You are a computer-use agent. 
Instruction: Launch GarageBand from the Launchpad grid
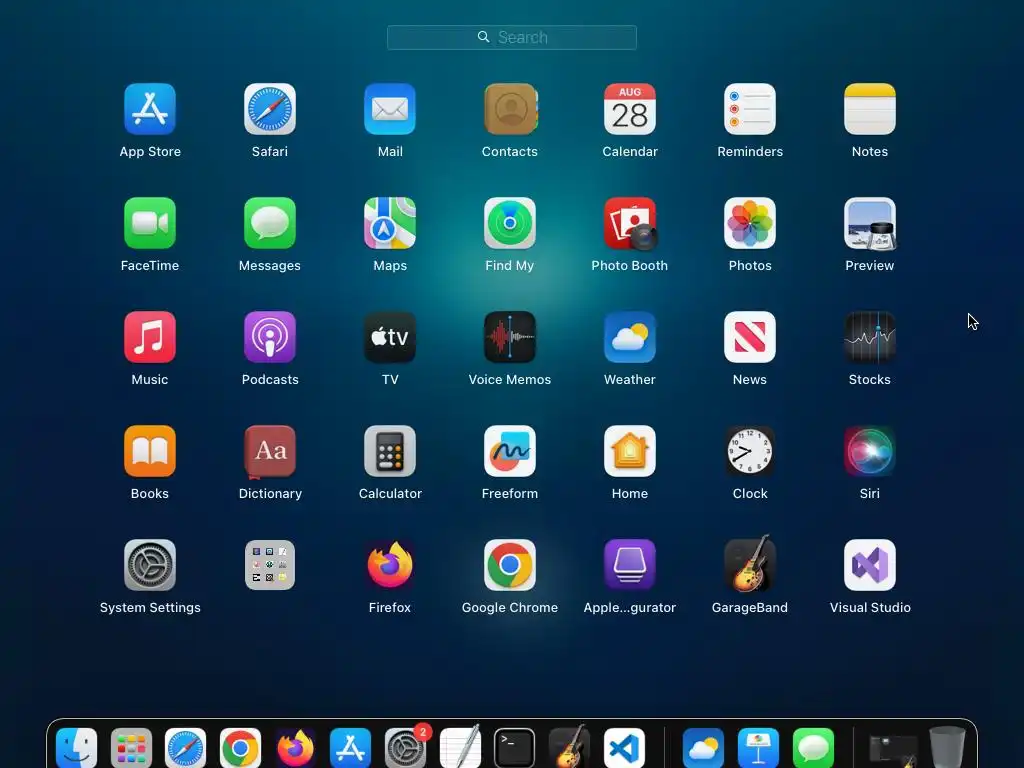click(750, 564)
